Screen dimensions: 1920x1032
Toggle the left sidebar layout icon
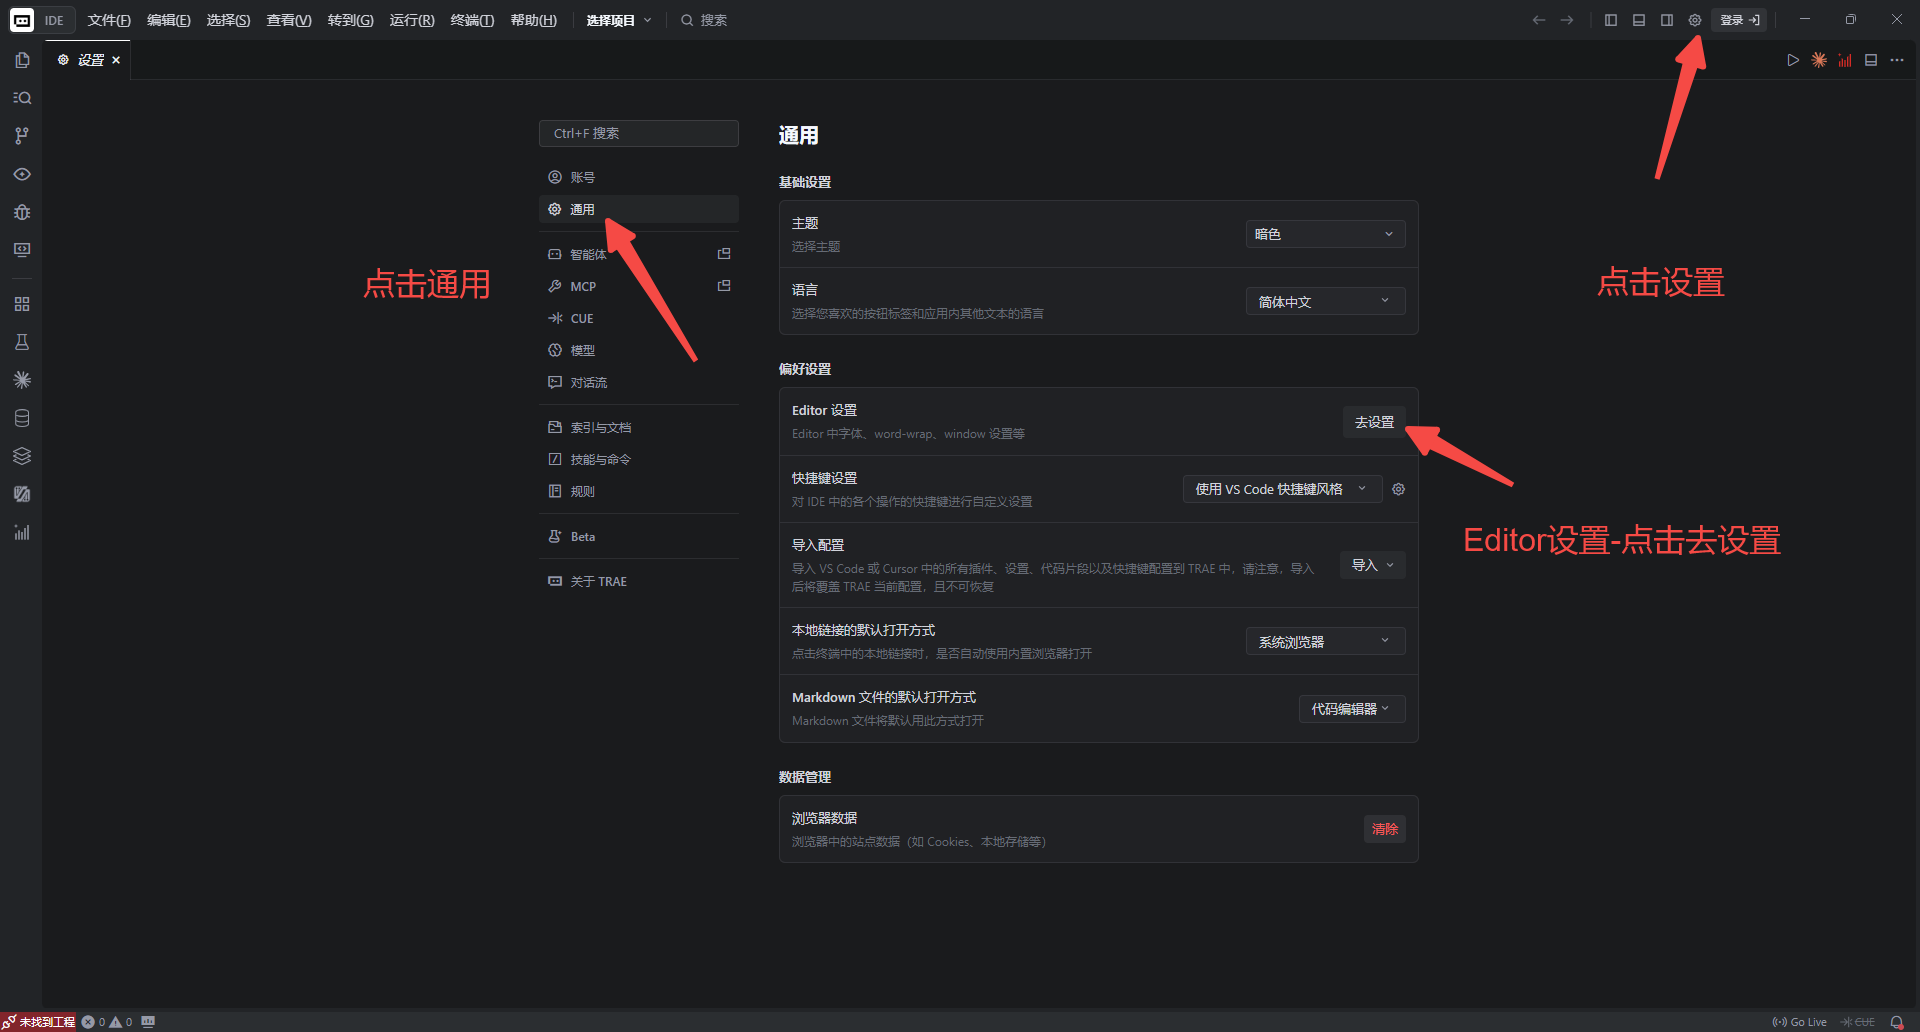pyautogui.click(x=1611, y=20)
